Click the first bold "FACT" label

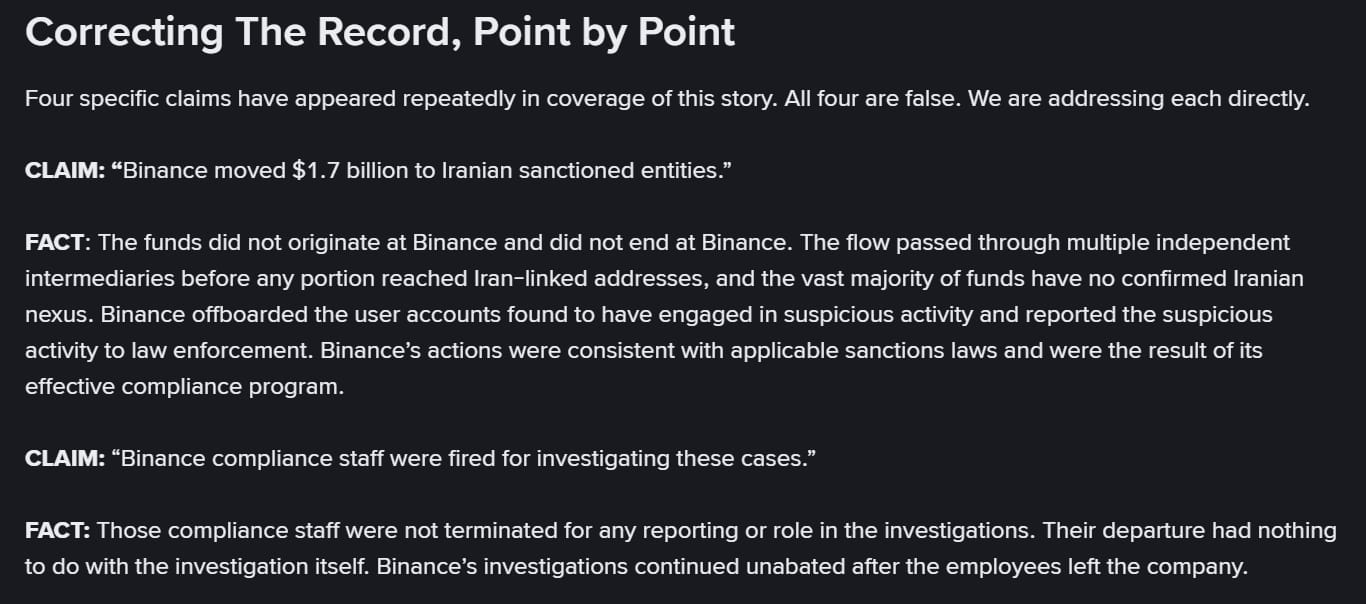(57, 242)
